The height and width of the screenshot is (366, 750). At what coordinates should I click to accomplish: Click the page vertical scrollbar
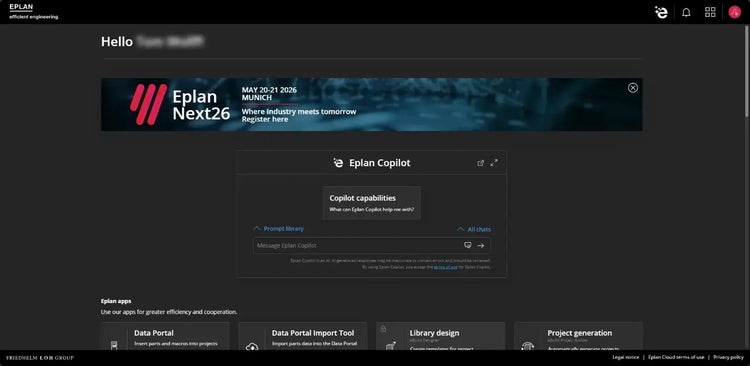(x=747, y=71)
